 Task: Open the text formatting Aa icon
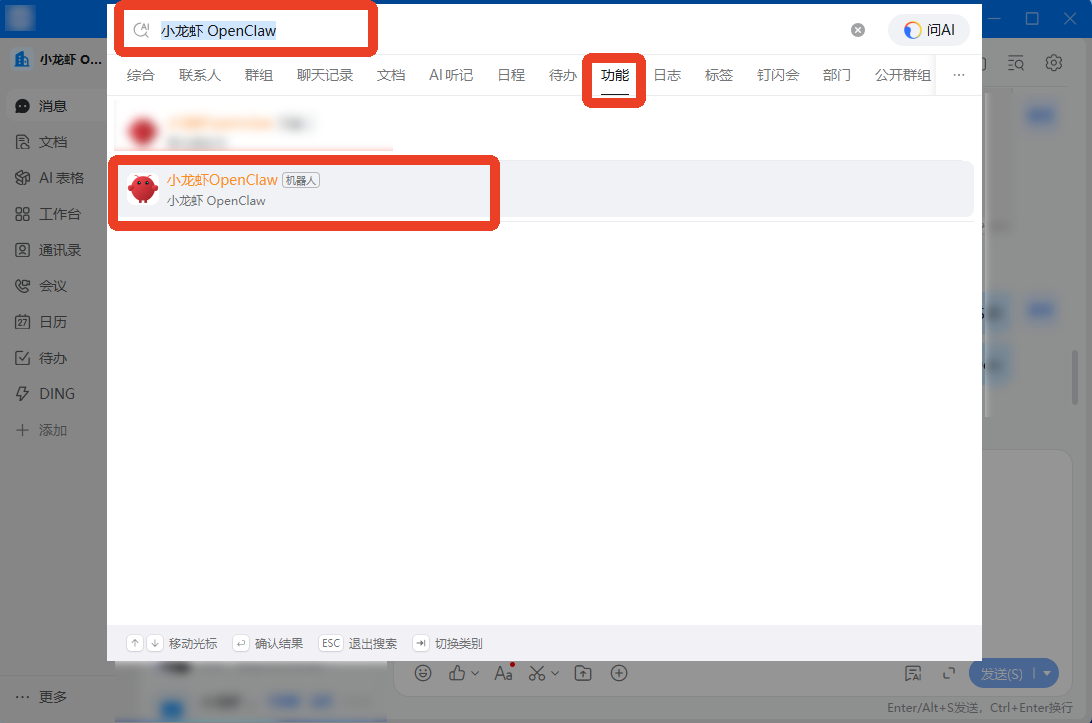point(503,673)
